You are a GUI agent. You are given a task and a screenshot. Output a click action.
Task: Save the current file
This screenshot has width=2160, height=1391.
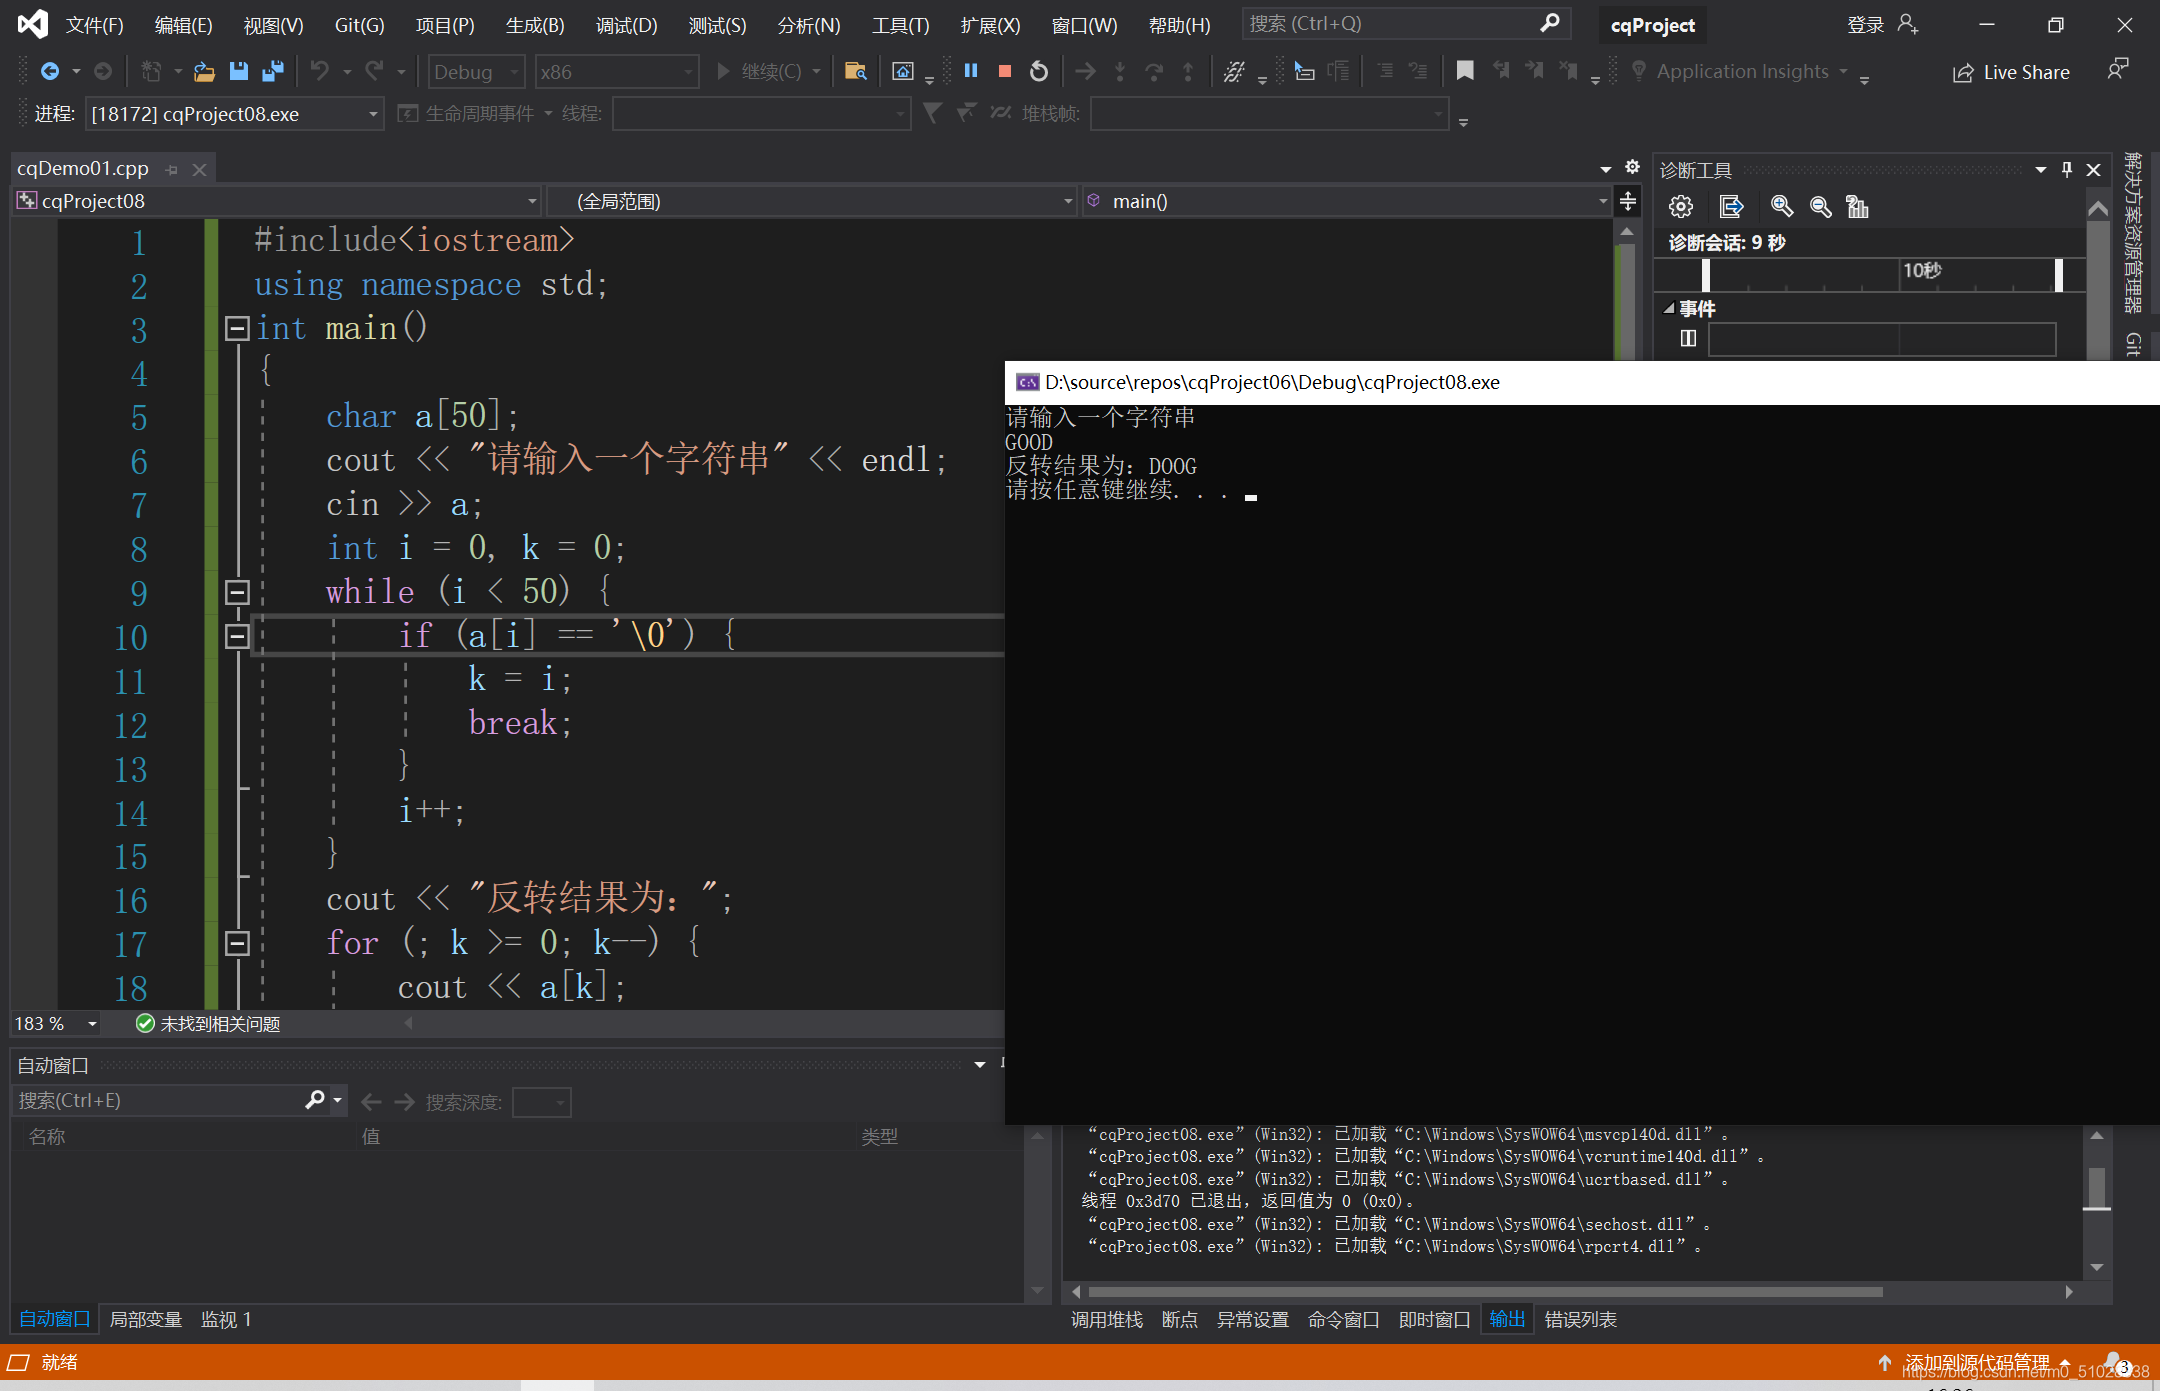238,71
